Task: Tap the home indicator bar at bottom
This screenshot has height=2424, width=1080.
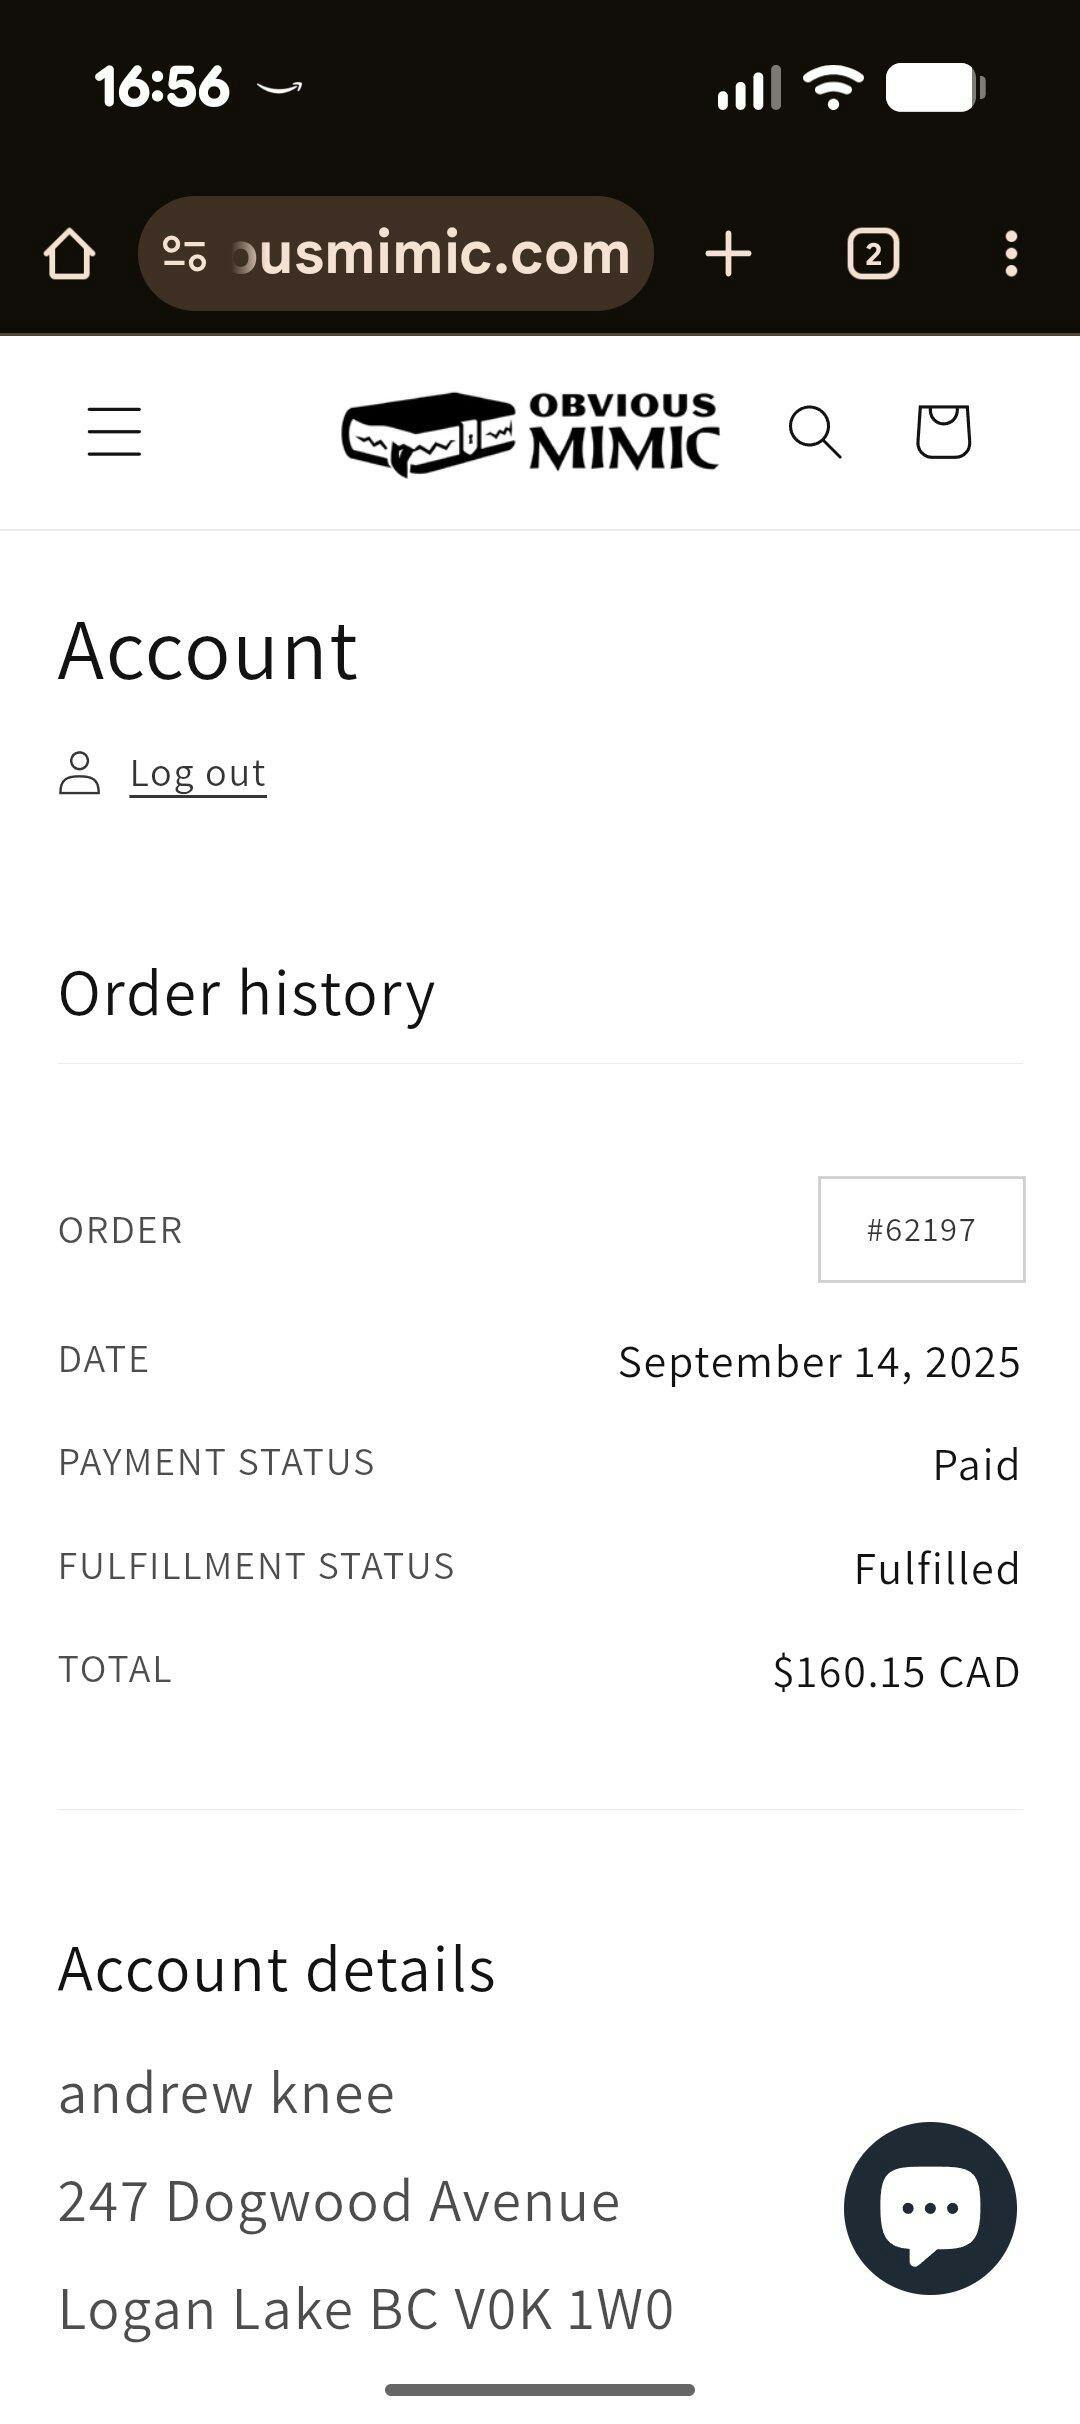Action: [x=540, y=2390]
